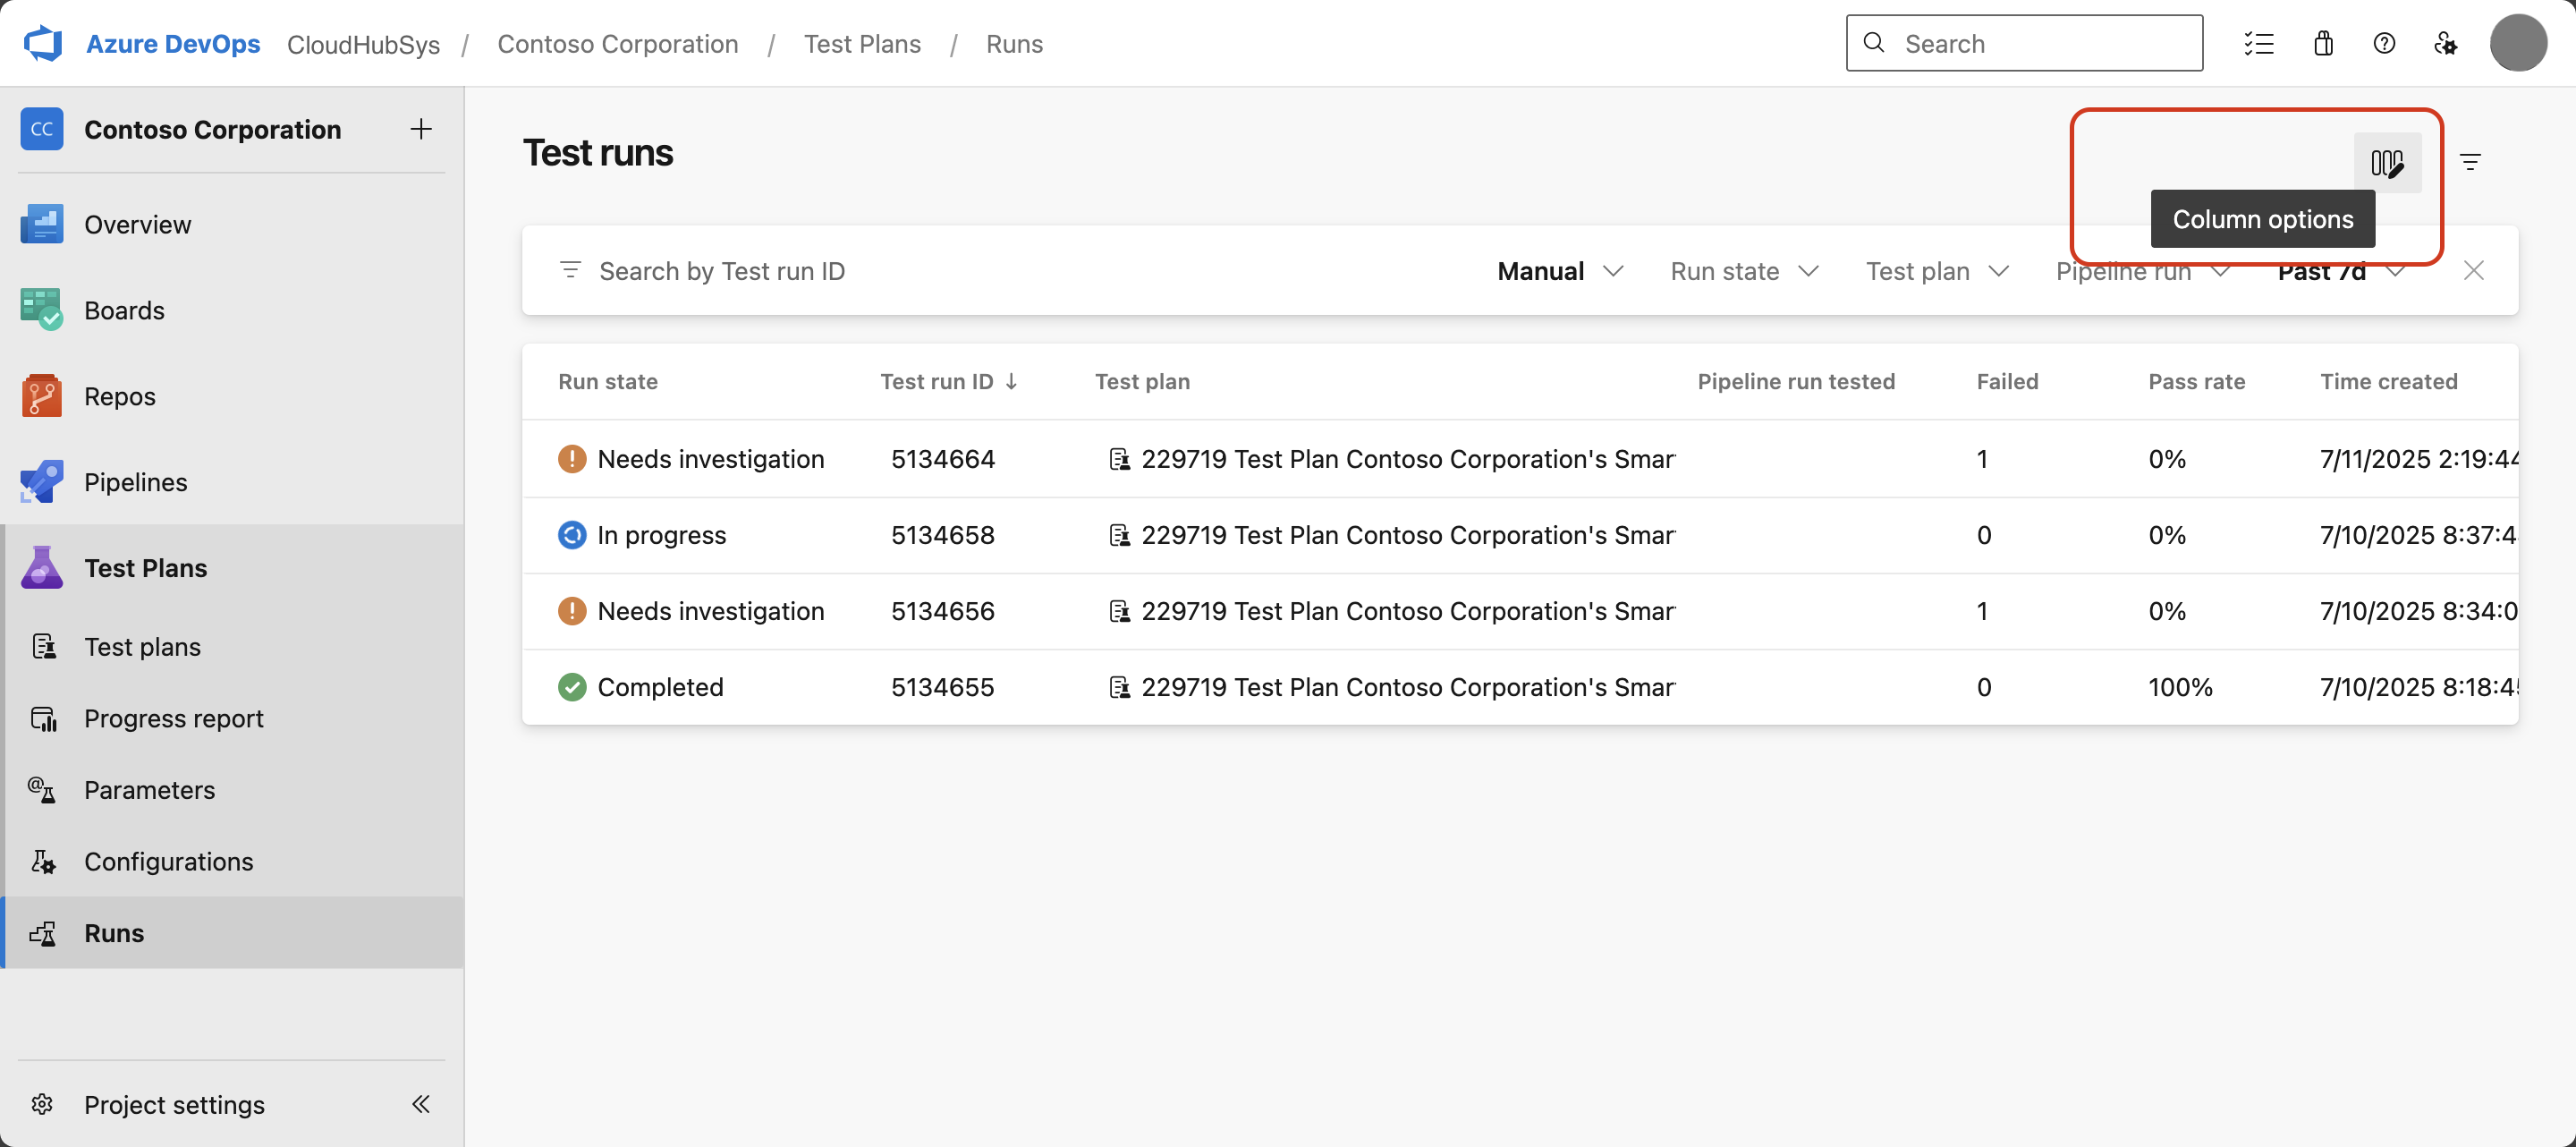Click the plus button to add a project
This screenshot has width=2576, height=1147.
pyautogui.click(x=420, y=129)
